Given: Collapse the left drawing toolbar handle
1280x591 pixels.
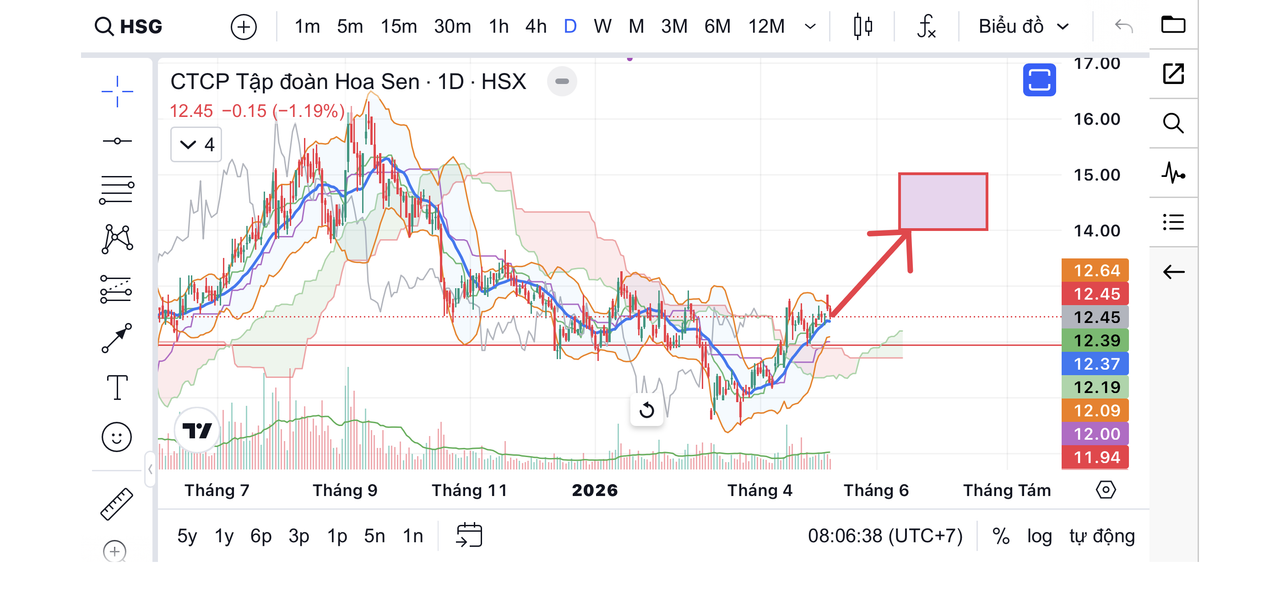Looking at the screenshot, I should [x=150, y=467].
